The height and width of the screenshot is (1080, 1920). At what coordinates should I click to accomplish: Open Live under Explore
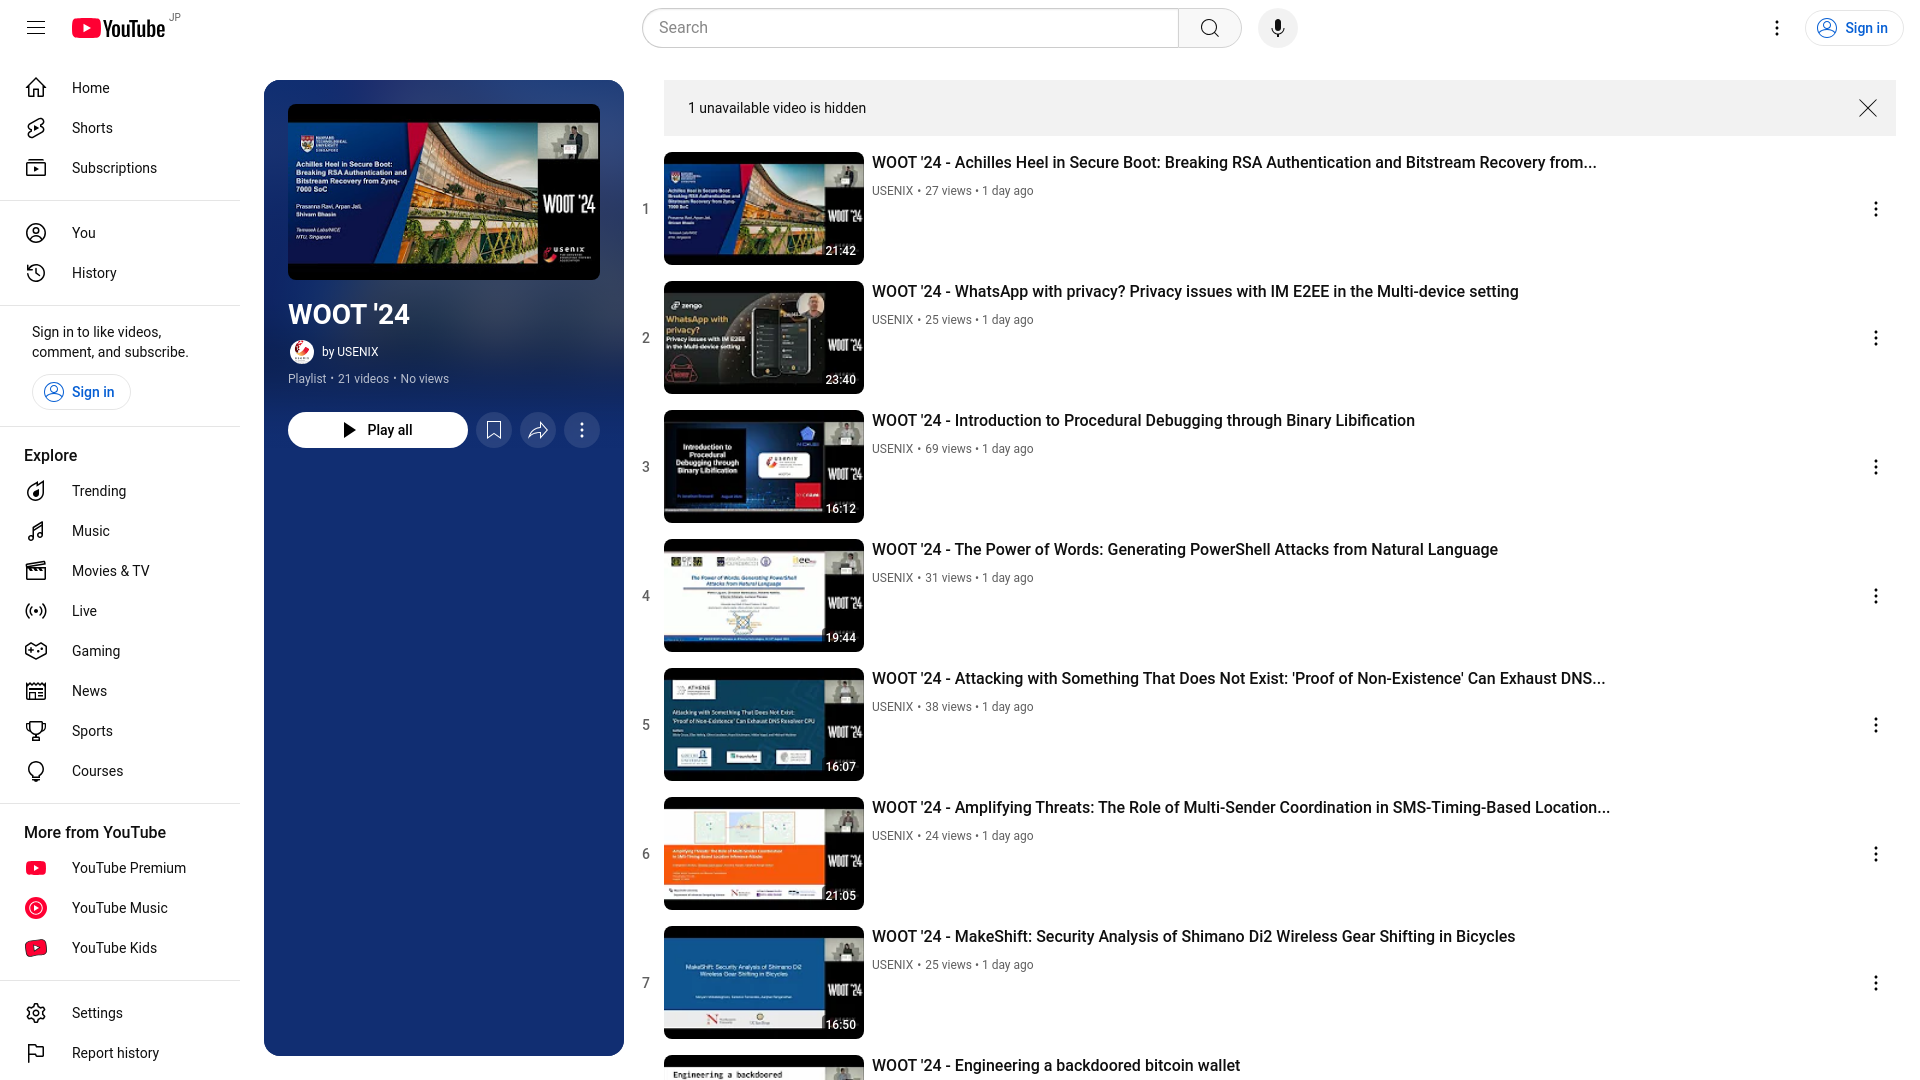click(120, 611)
